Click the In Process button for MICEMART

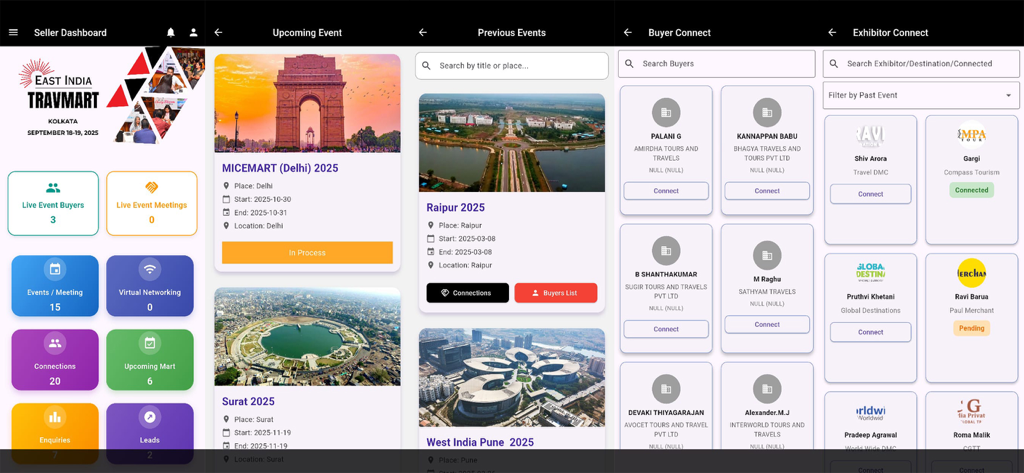307,253
